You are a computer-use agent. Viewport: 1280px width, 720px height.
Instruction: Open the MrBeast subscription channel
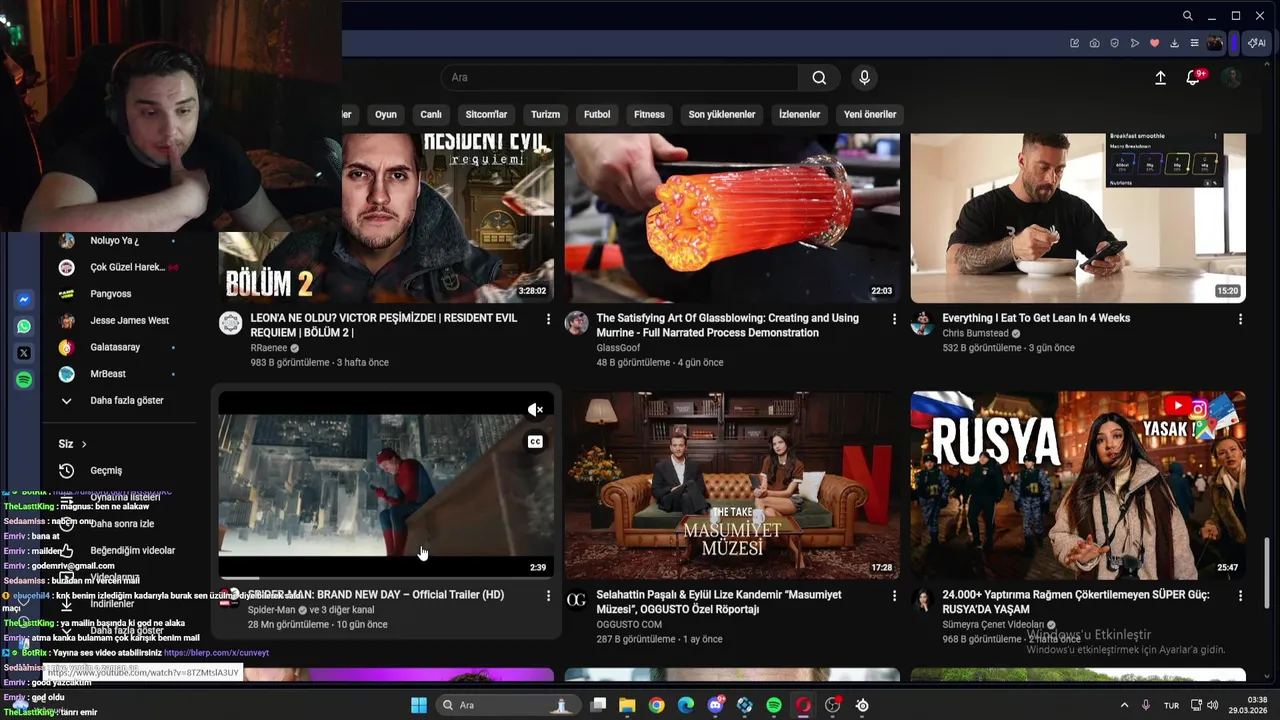pos(108,374)
